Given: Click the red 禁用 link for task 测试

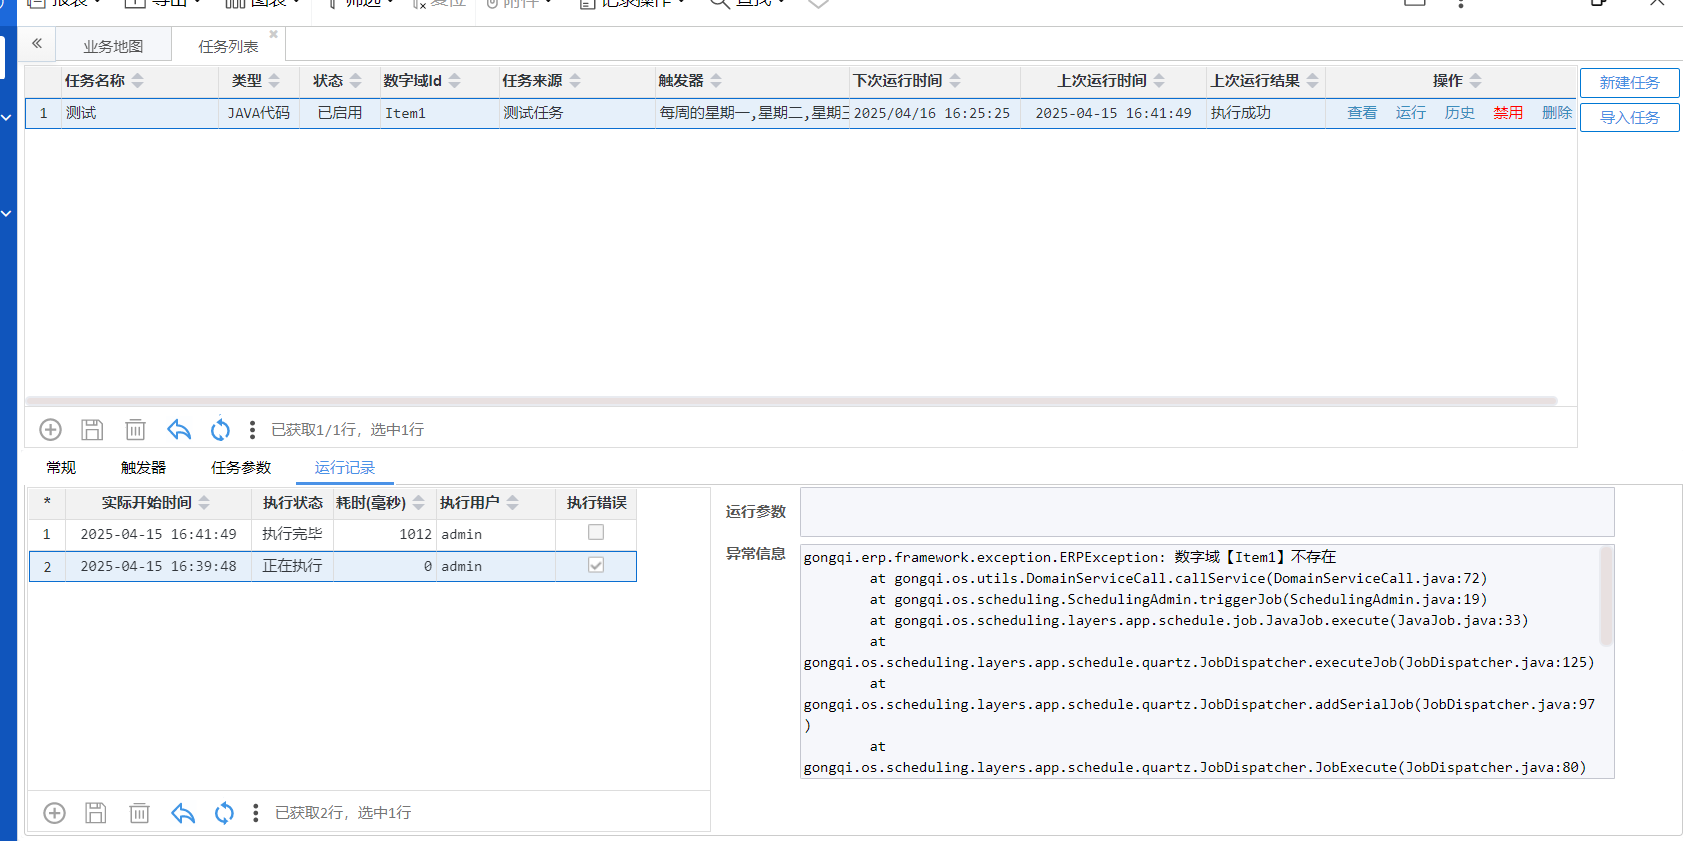Looking at the screenshot, I should click(1508, 113).
